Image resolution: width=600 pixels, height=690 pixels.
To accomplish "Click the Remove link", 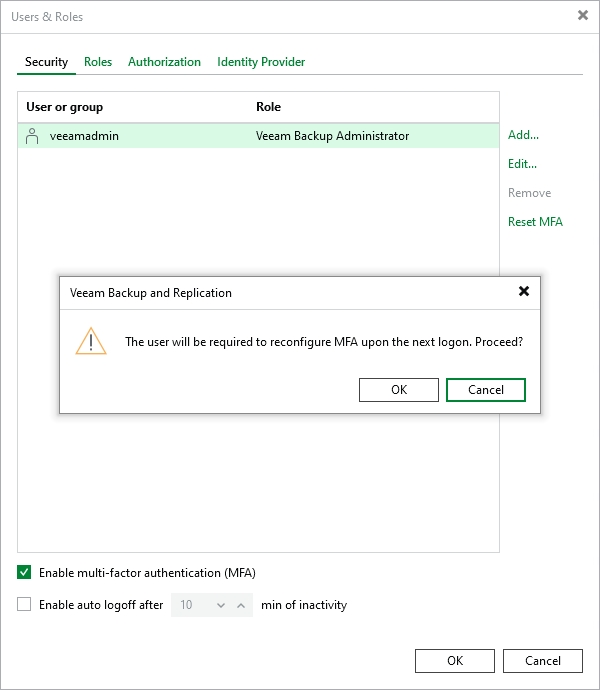I will tap(529, 193).
